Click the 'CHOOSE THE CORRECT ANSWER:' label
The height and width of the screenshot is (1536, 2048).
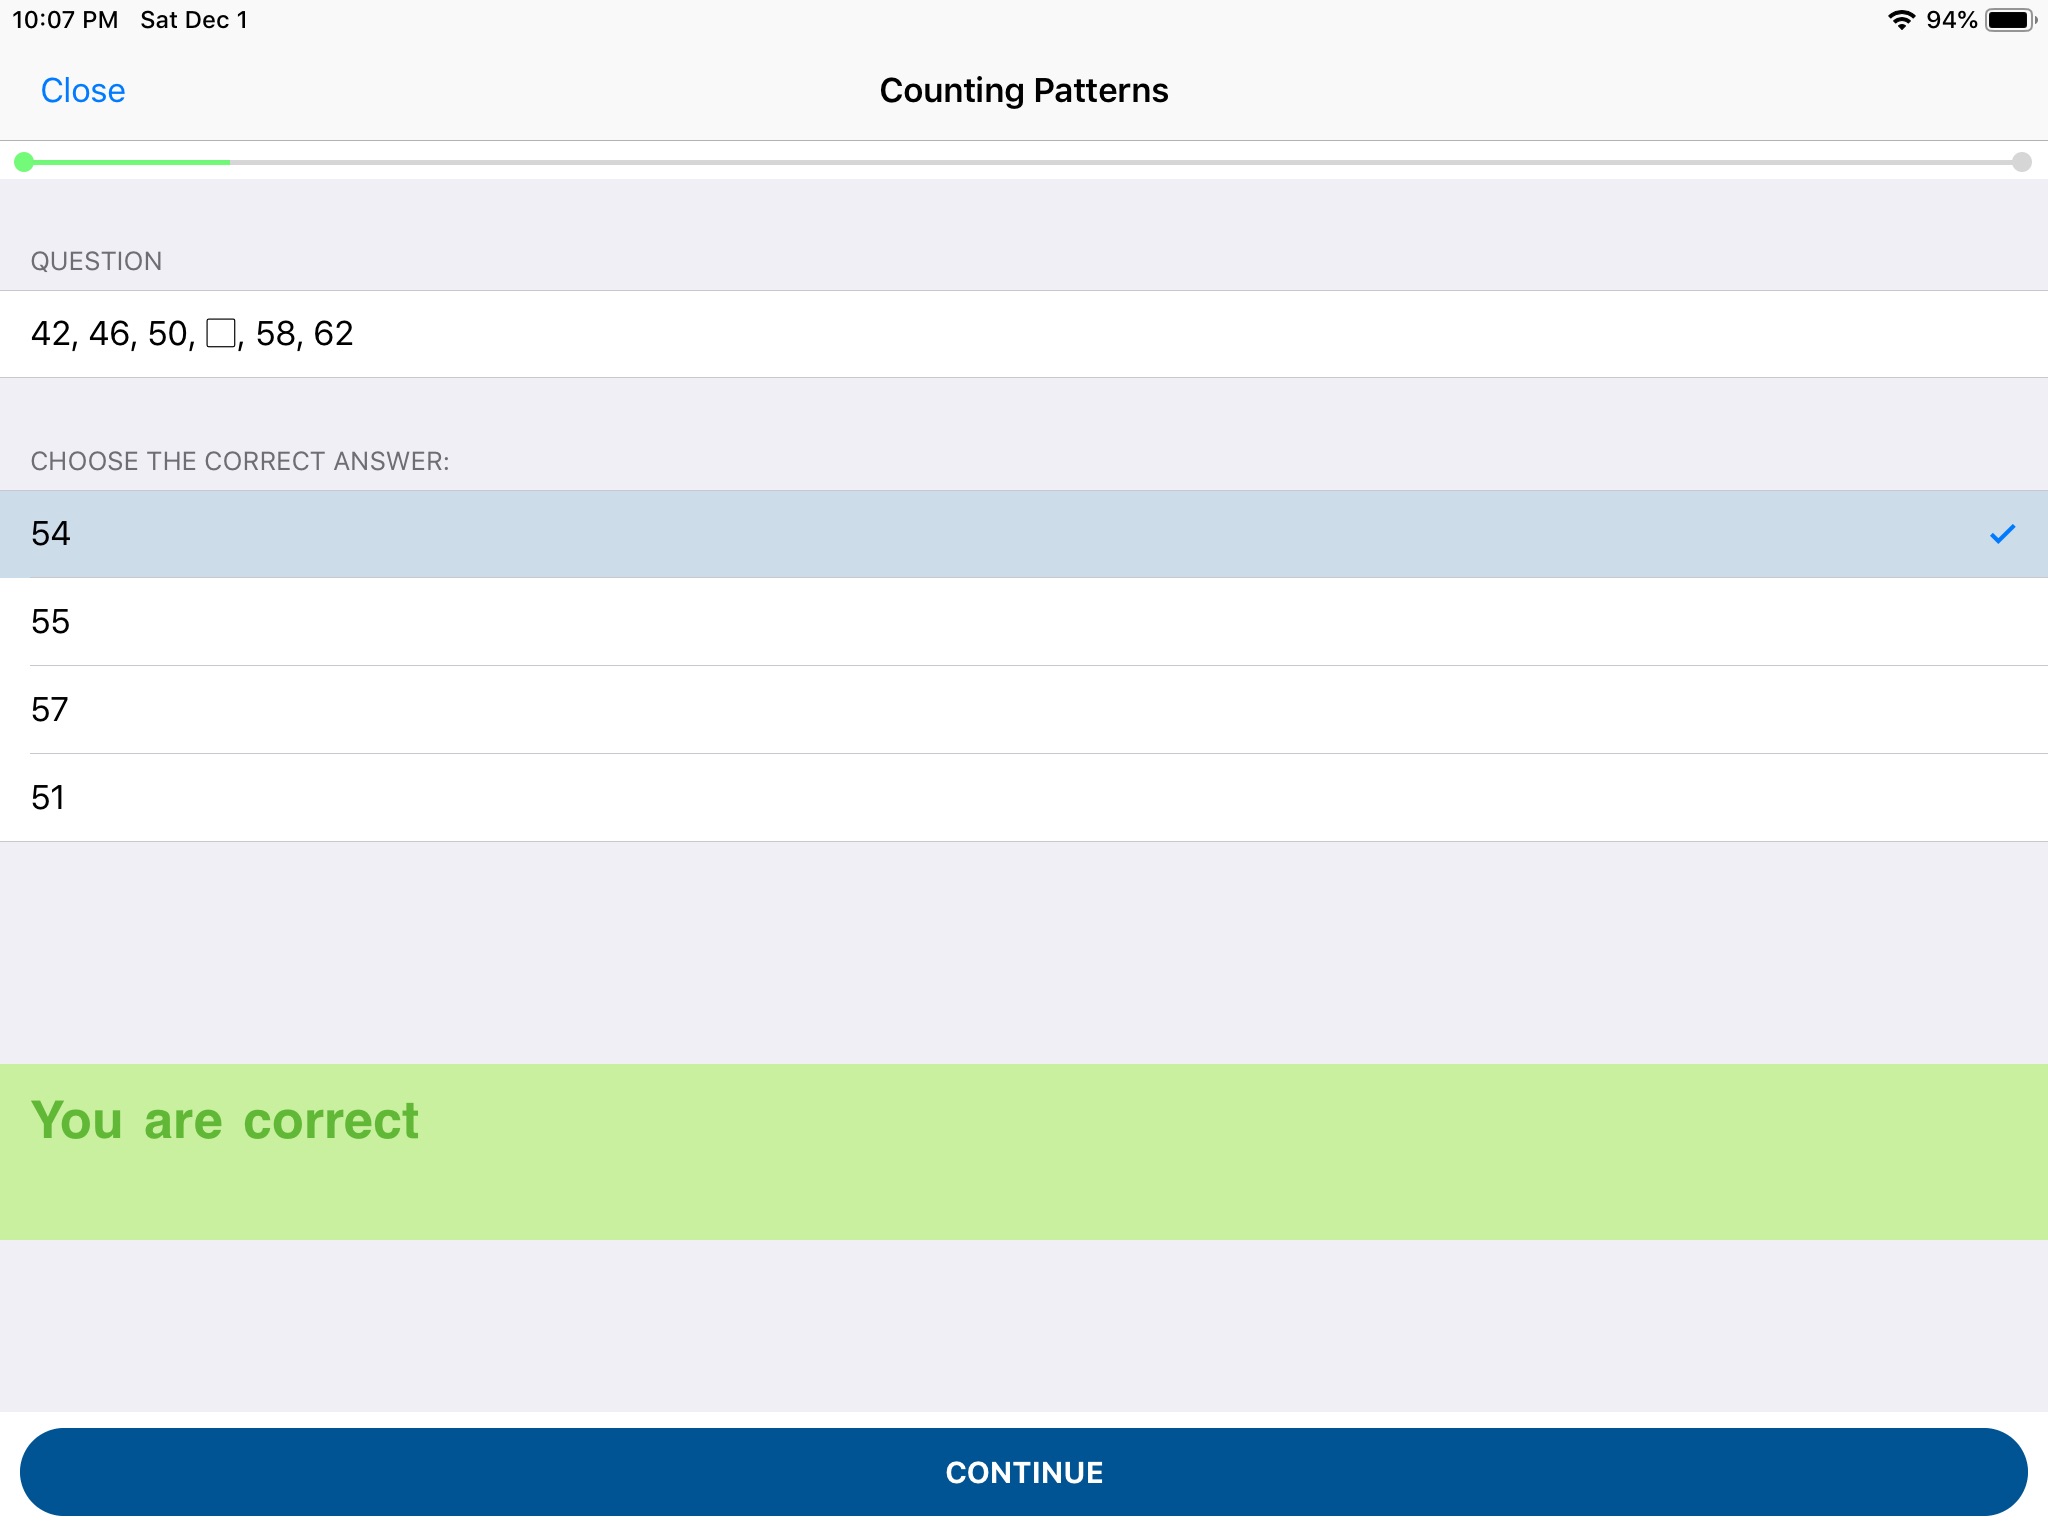[240, 461]
